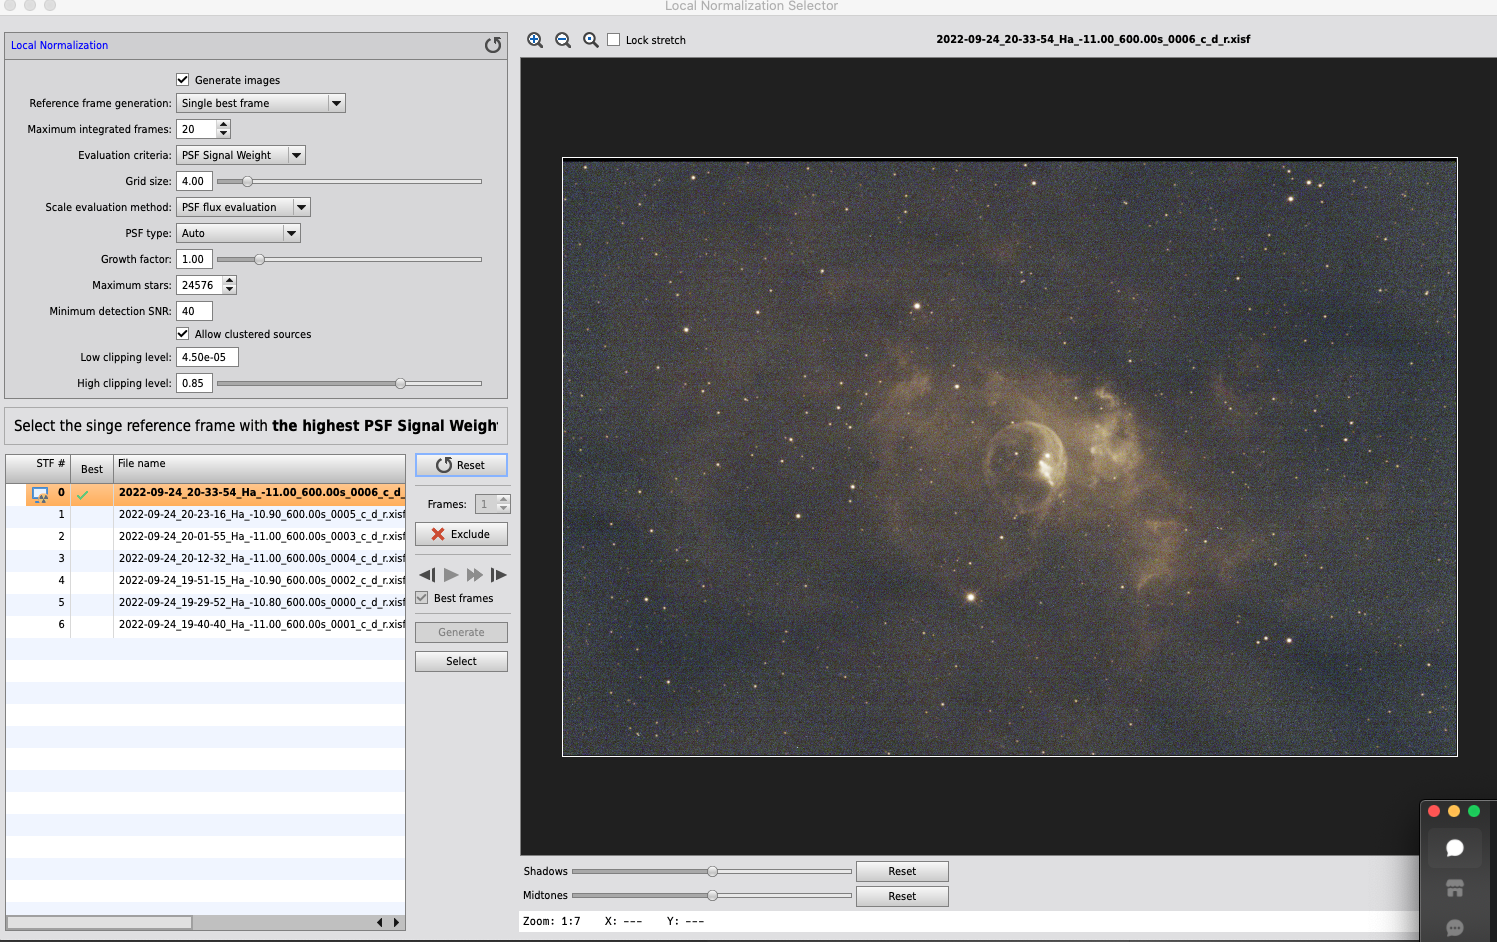Disable Allow clustered sources option
Image resolution: width=1497 pixels, height=942 pixels.
pos(183,334)
